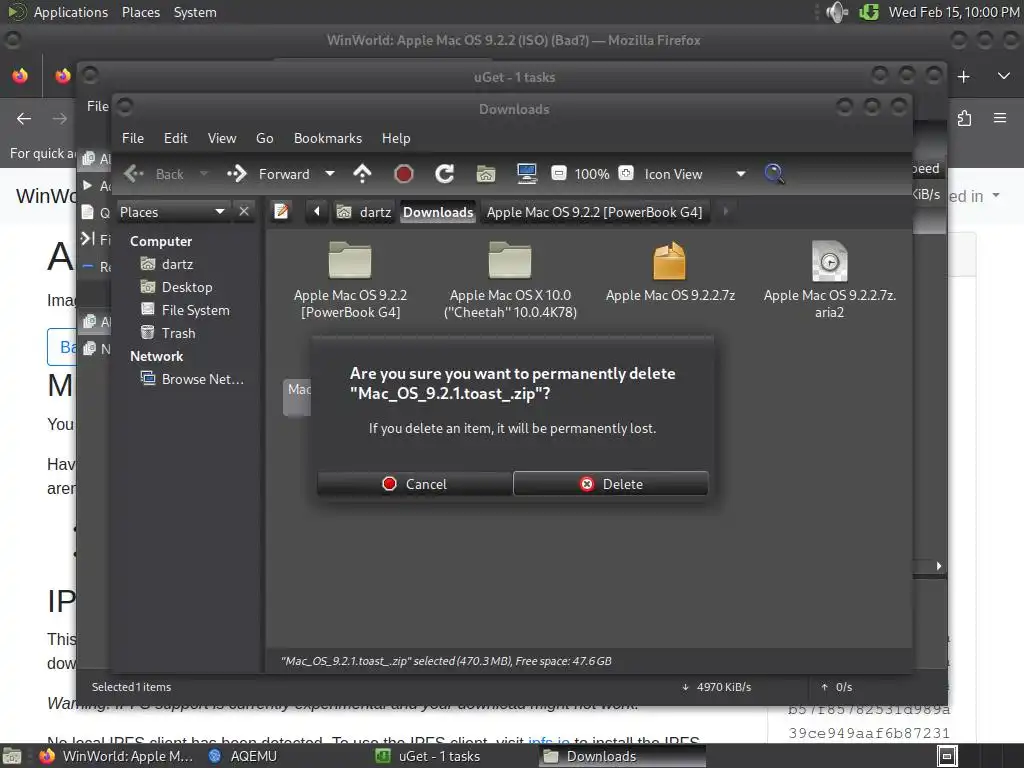This screenshot has height=768, width=1024.
Task: Open Firefox list all tabs chevron
Action: click(x=1004, y=76)
